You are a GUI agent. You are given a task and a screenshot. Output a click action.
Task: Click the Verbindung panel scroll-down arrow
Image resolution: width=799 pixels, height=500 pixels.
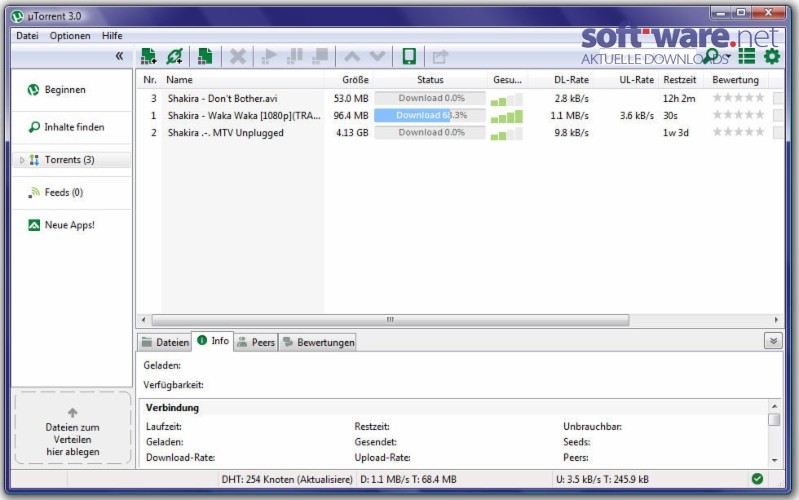coord(774,460)
